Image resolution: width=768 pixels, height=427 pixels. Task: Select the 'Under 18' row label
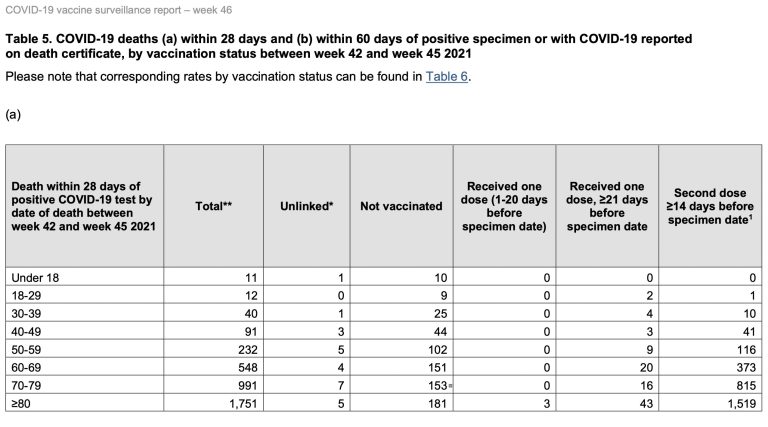tap(32, 277)
